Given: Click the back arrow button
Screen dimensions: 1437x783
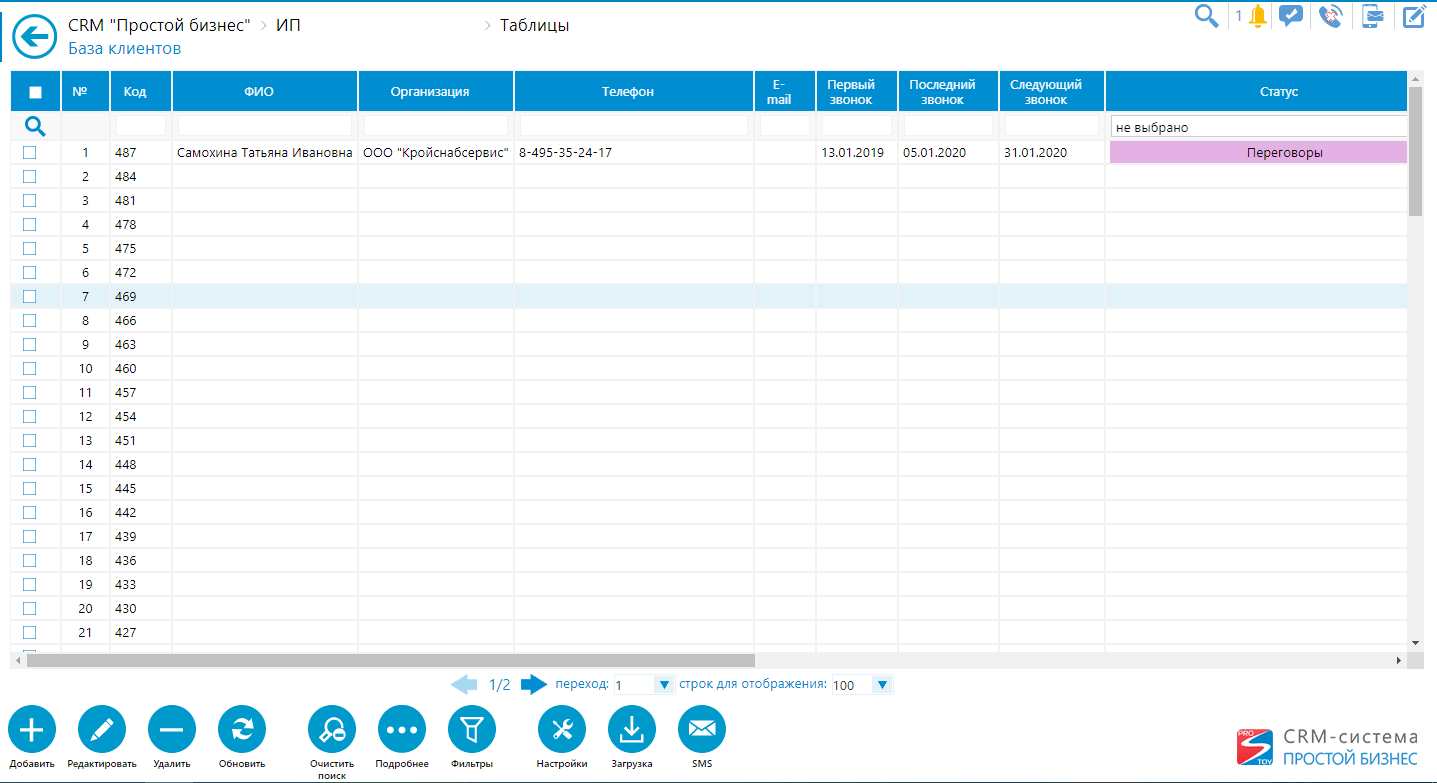Looking at the screenshot, I should 35,38.
